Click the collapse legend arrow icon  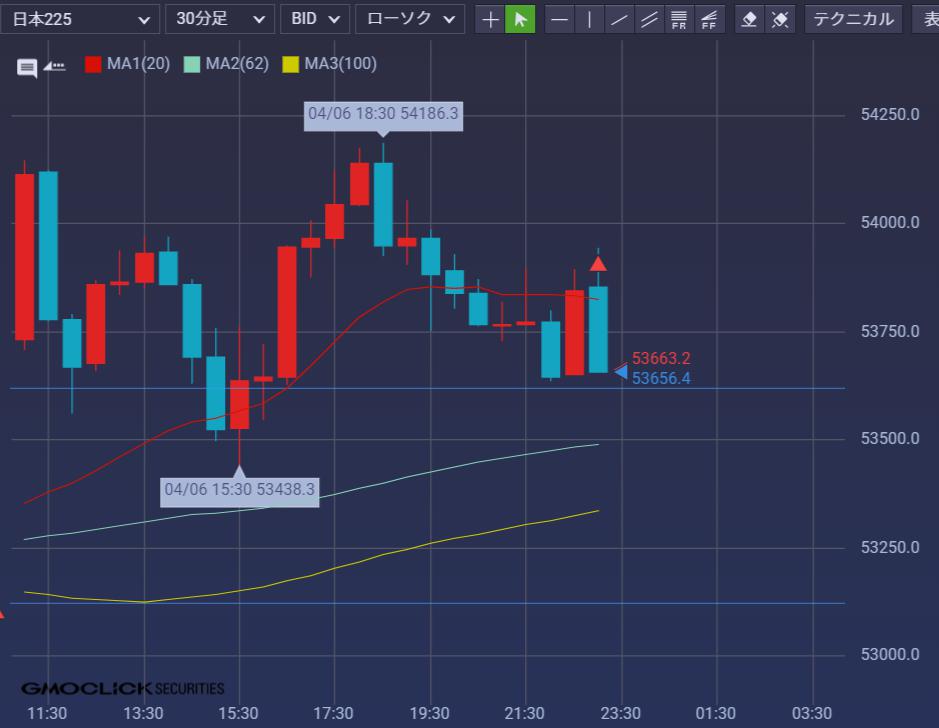54,66
